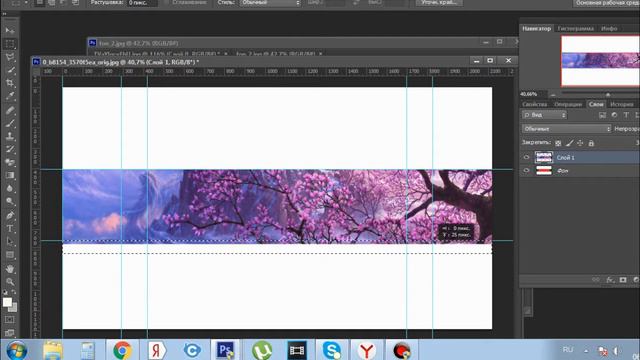
Task: Toggle pixel layer filter in Layers panel
Action: (602, 116)
